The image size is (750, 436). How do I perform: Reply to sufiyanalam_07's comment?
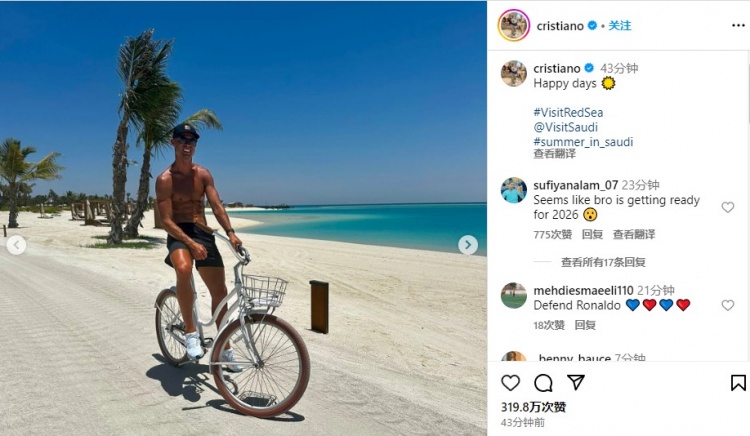[592, 234]
